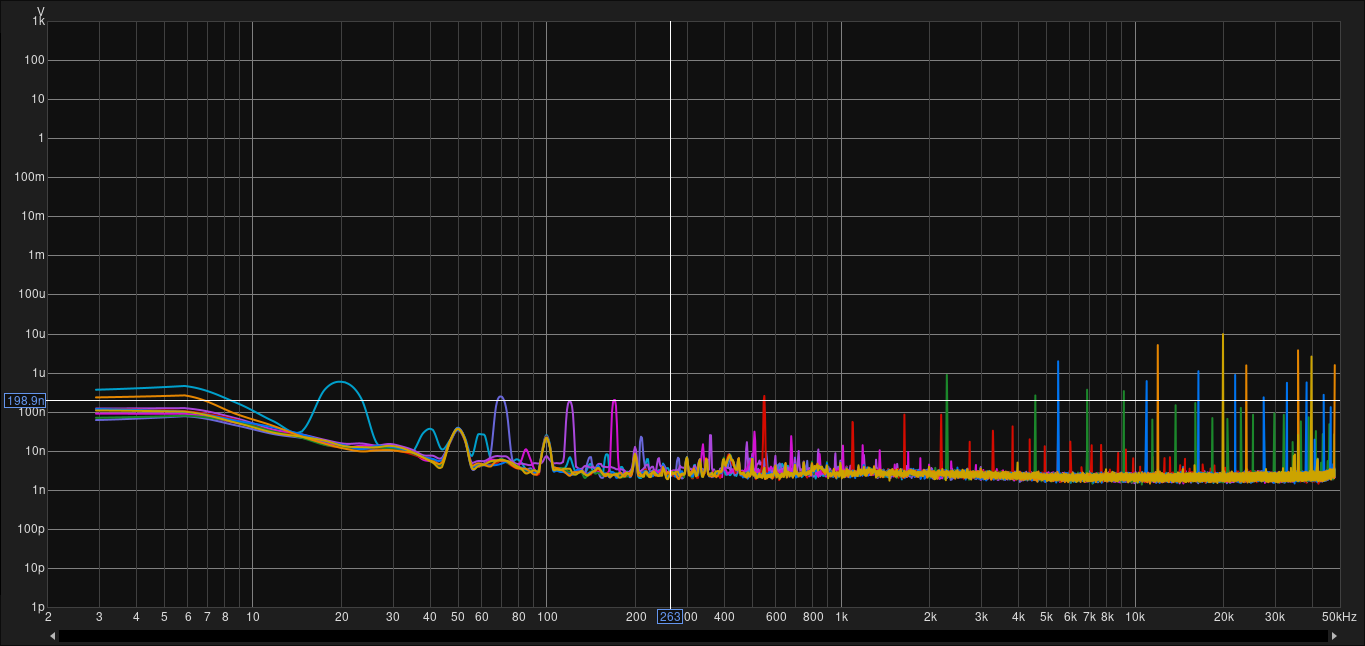Click the 10k label on the frequency axis

tap(1135, 617)
